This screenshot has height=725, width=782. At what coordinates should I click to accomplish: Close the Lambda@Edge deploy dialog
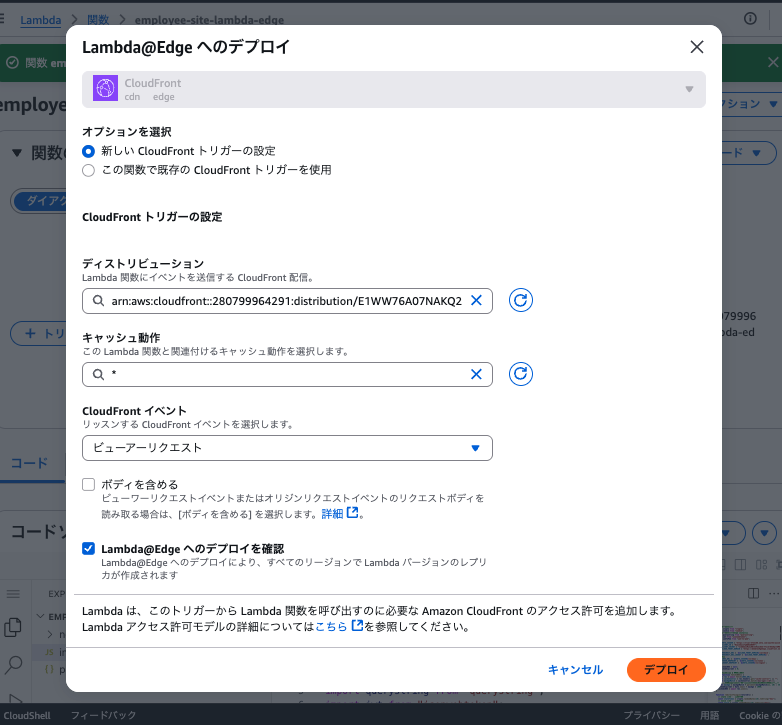point(696,47)
